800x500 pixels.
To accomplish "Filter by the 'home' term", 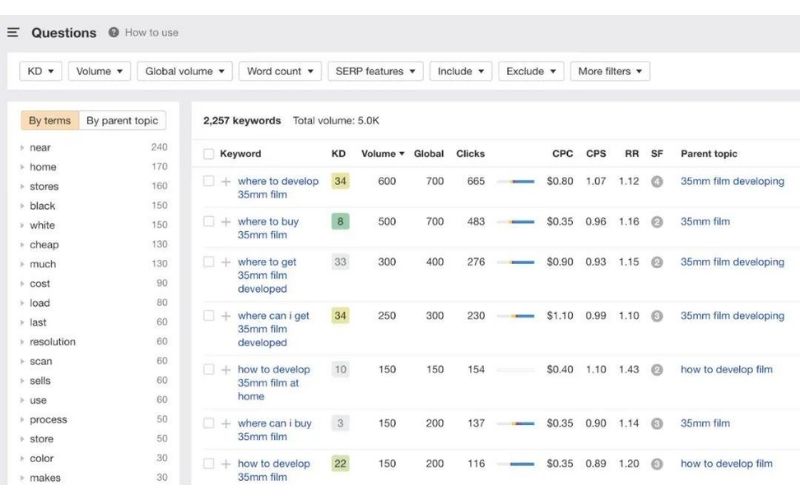I will (43, 167).
